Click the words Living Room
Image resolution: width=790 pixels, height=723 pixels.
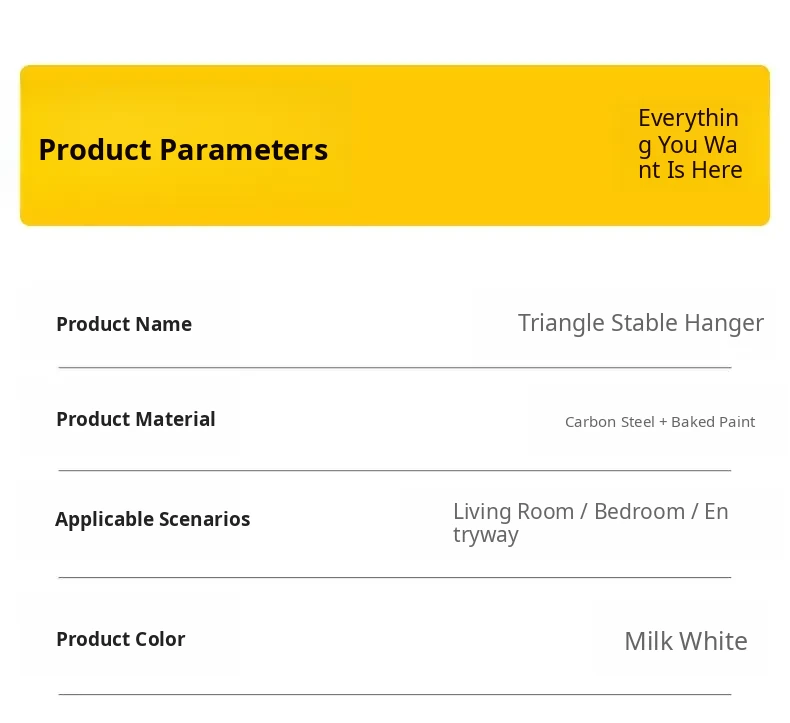coord(513,512)
